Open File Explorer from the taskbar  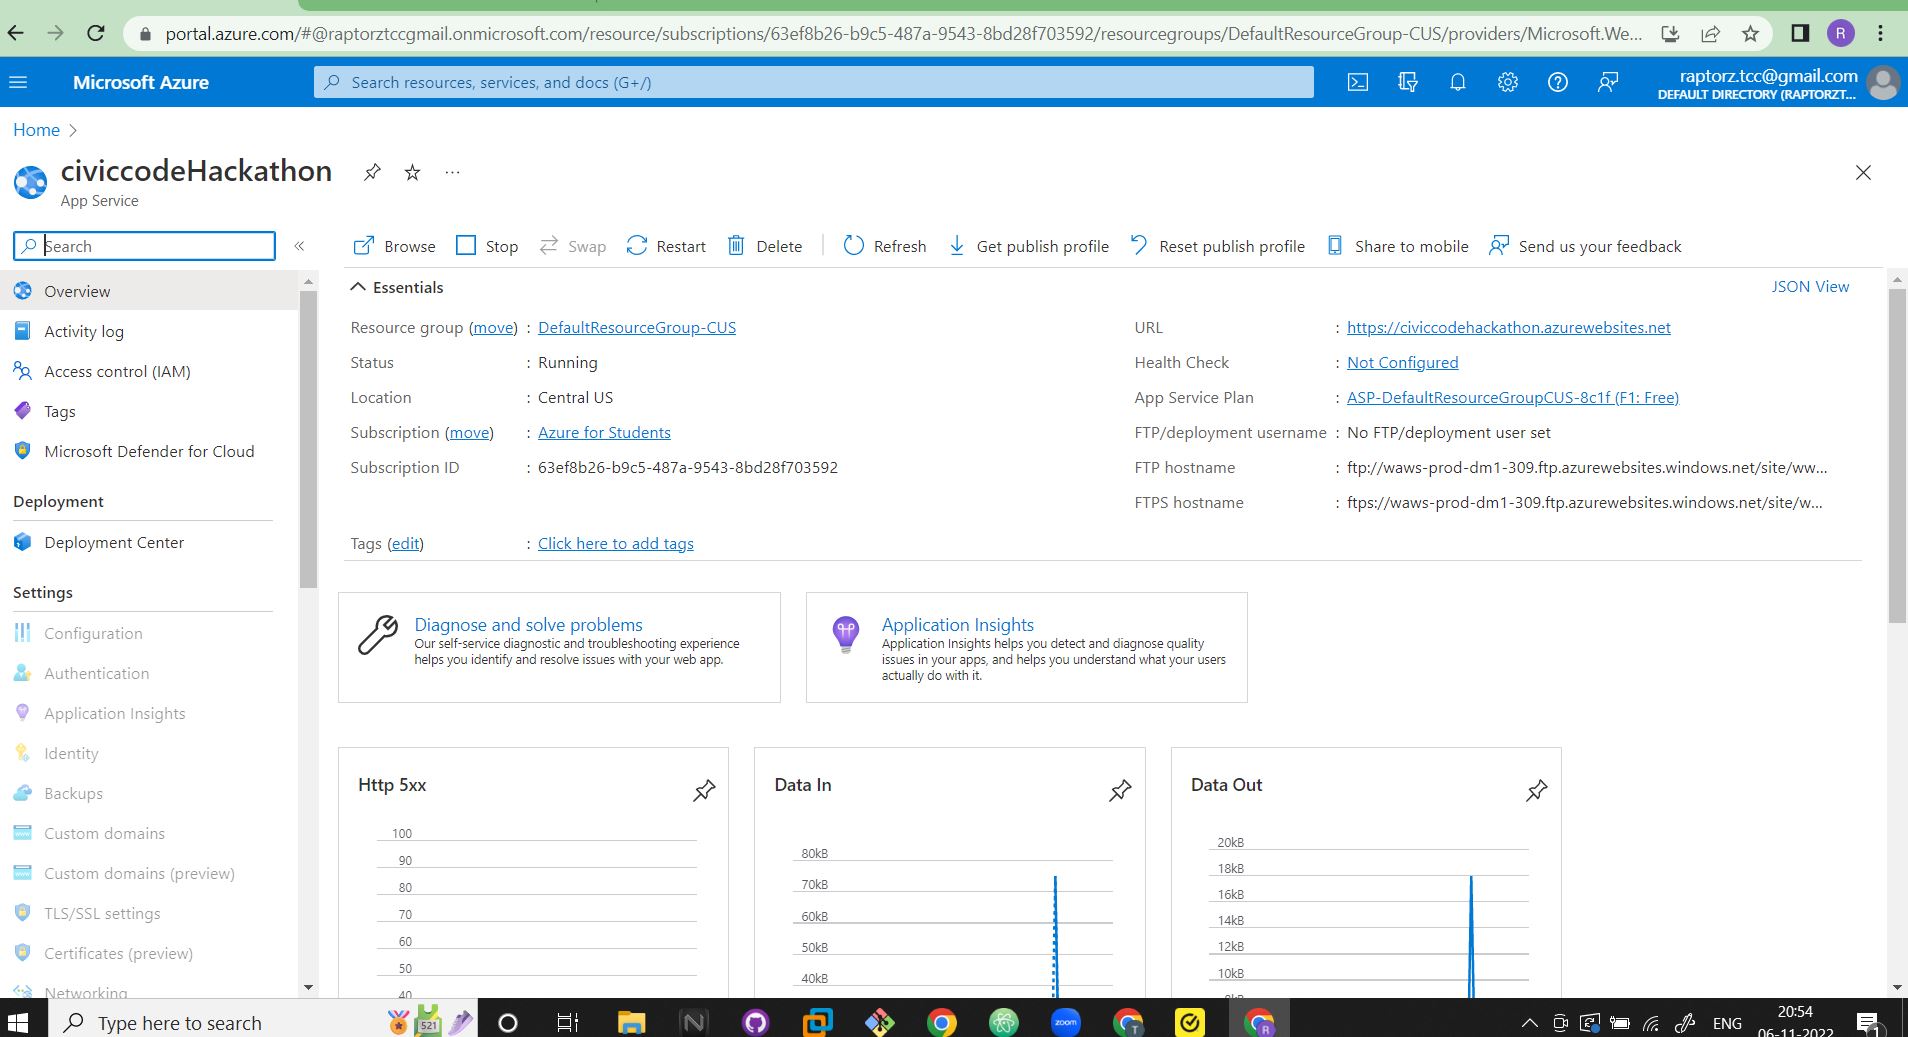pos(631,1022)
